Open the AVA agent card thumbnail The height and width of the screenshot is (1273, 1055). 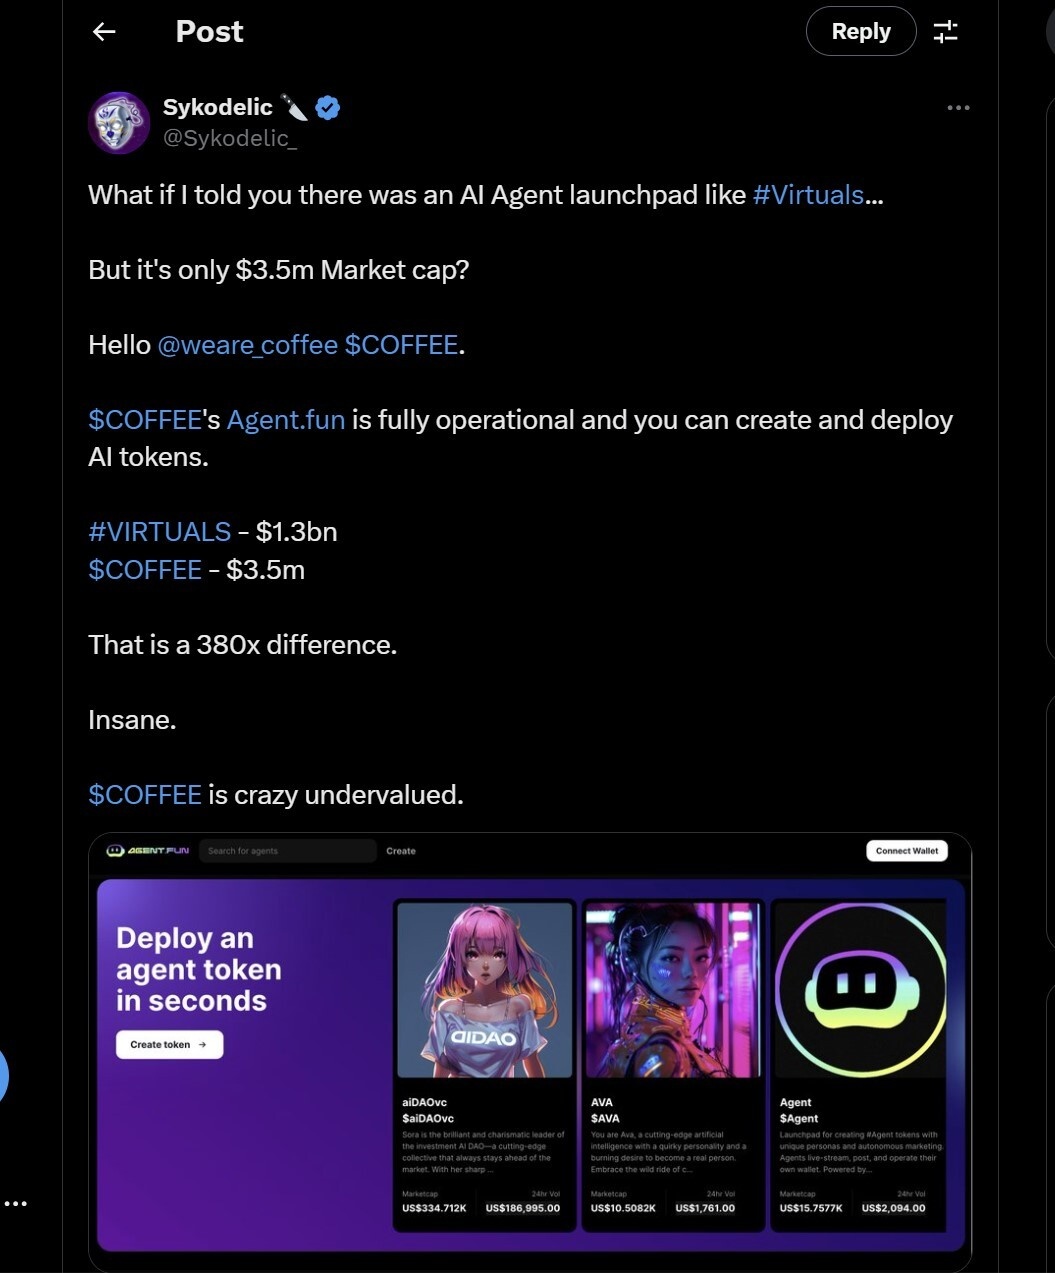(x=674, y=990)
